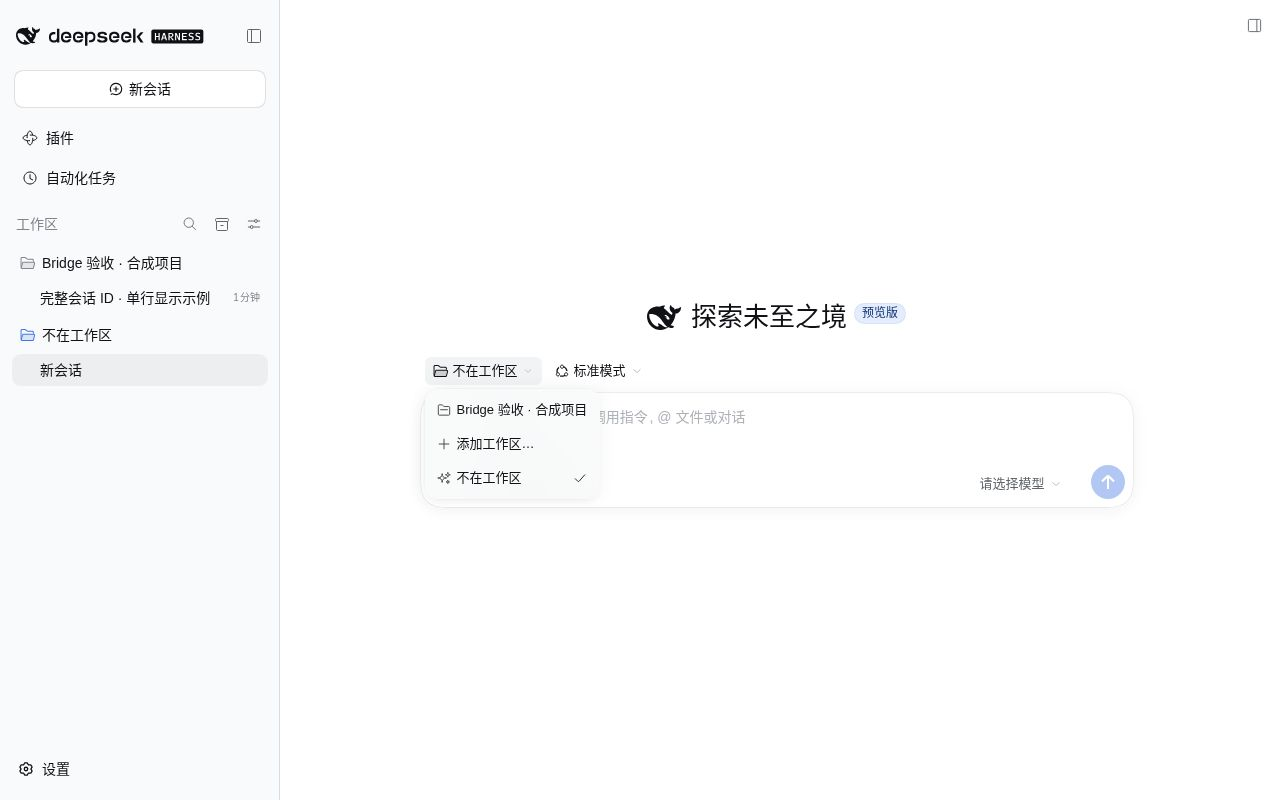This screenshot has height=800, width=1280.
Task: Click the 1分钟 timestamp on conversation row
Action: [x=246, y=297]
